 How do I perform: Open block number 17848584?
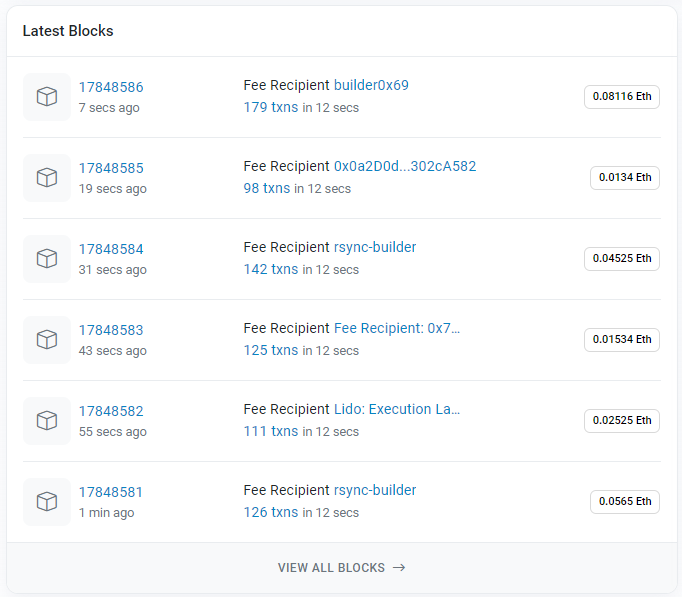point(111,249)
